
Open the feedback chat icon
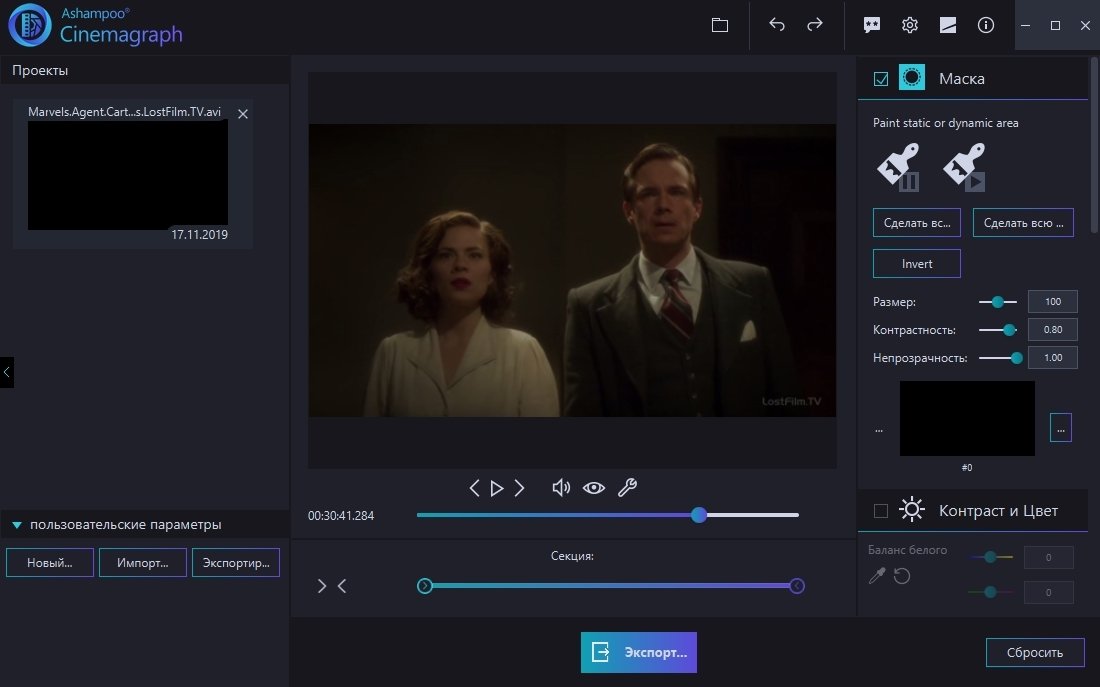pyautogui.click(x=871, y=25)
